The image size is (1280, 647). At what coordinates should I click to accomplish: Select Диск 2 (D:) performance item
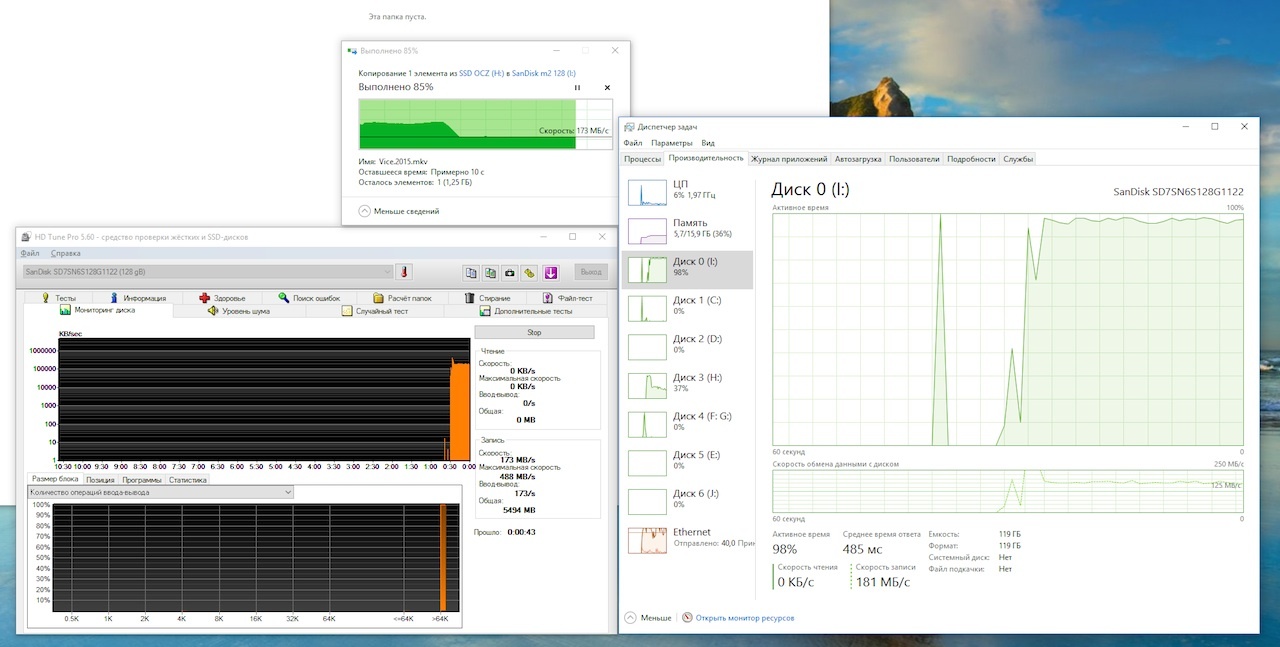pyautogui.click(x=688, y=345)
